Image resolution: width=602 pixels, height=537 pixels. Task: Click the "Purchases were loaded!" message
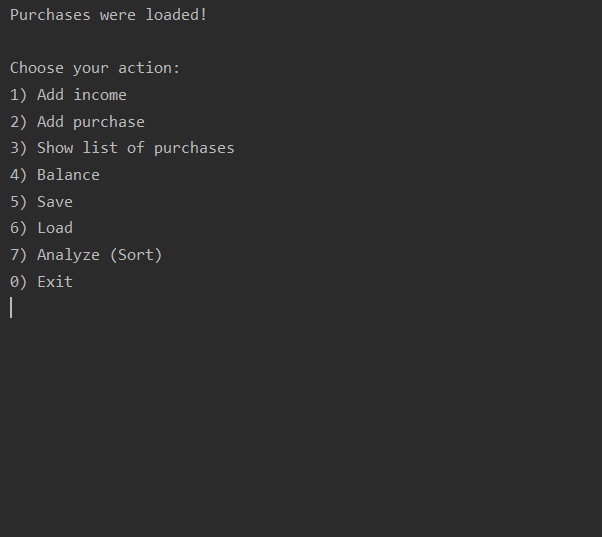(108, 15)
